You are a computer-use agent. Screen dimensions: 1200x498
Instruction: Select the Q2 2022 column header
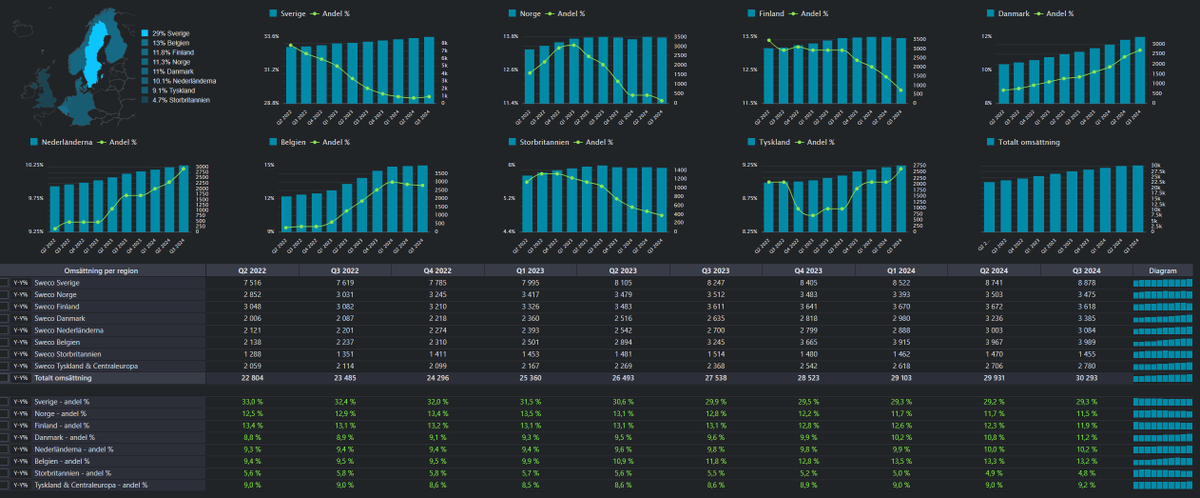click(x=251, y=270)
